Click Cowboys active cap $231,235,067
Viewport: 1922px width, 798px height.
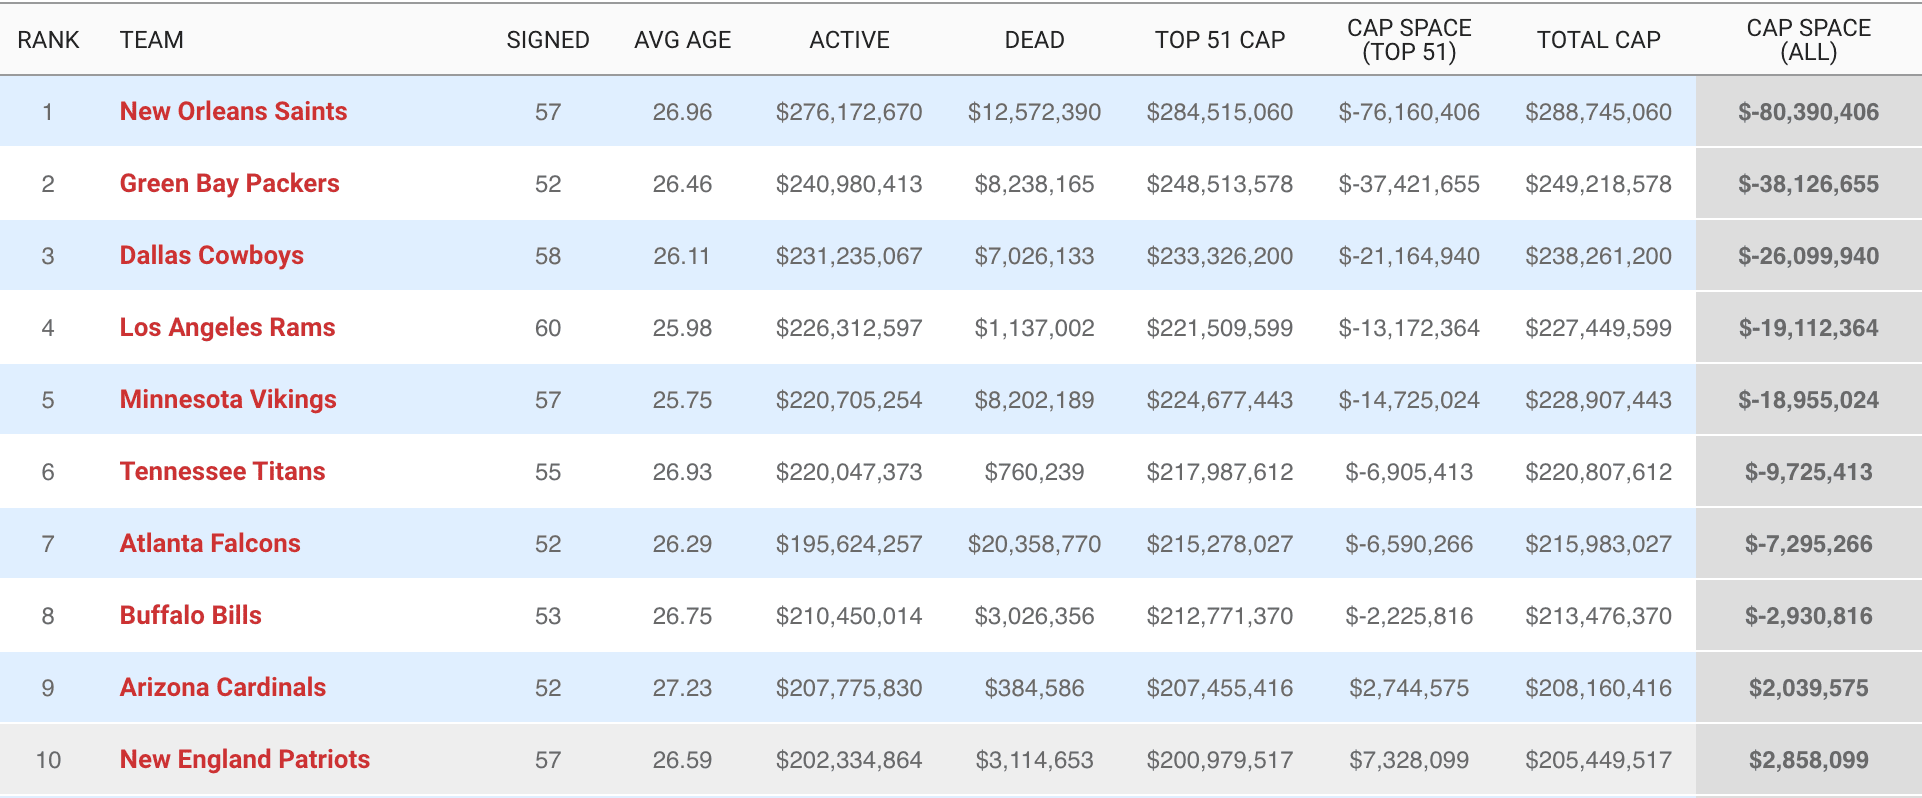click(x=849, y=256)
